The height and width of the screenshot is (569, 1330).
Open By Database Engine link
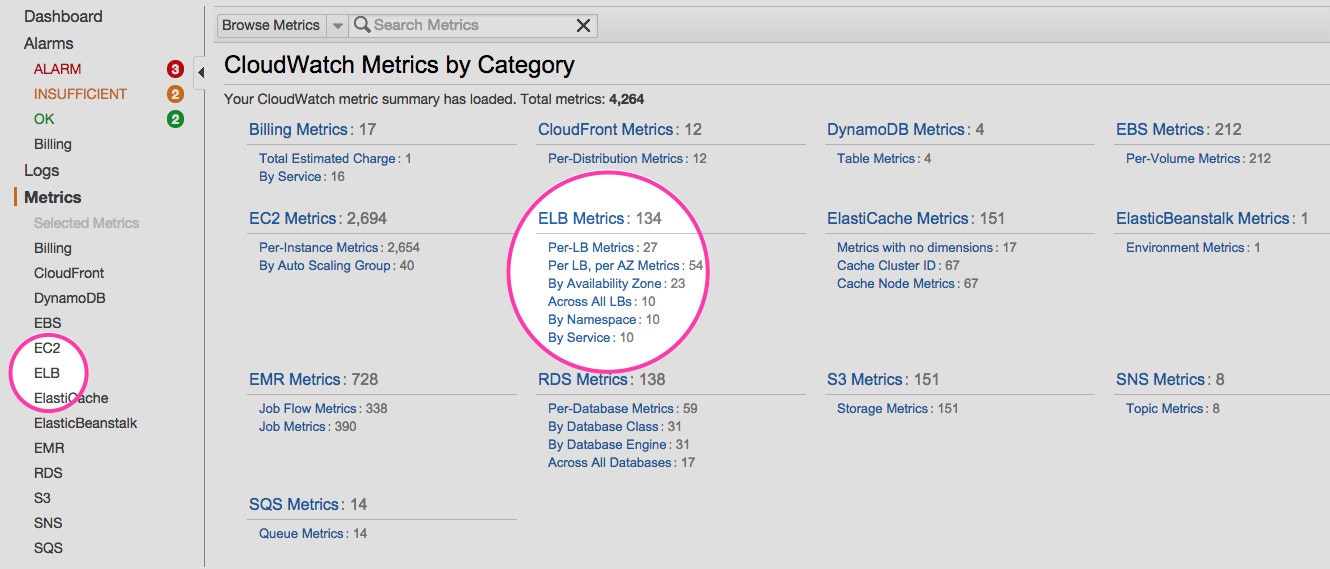(607, 444)
